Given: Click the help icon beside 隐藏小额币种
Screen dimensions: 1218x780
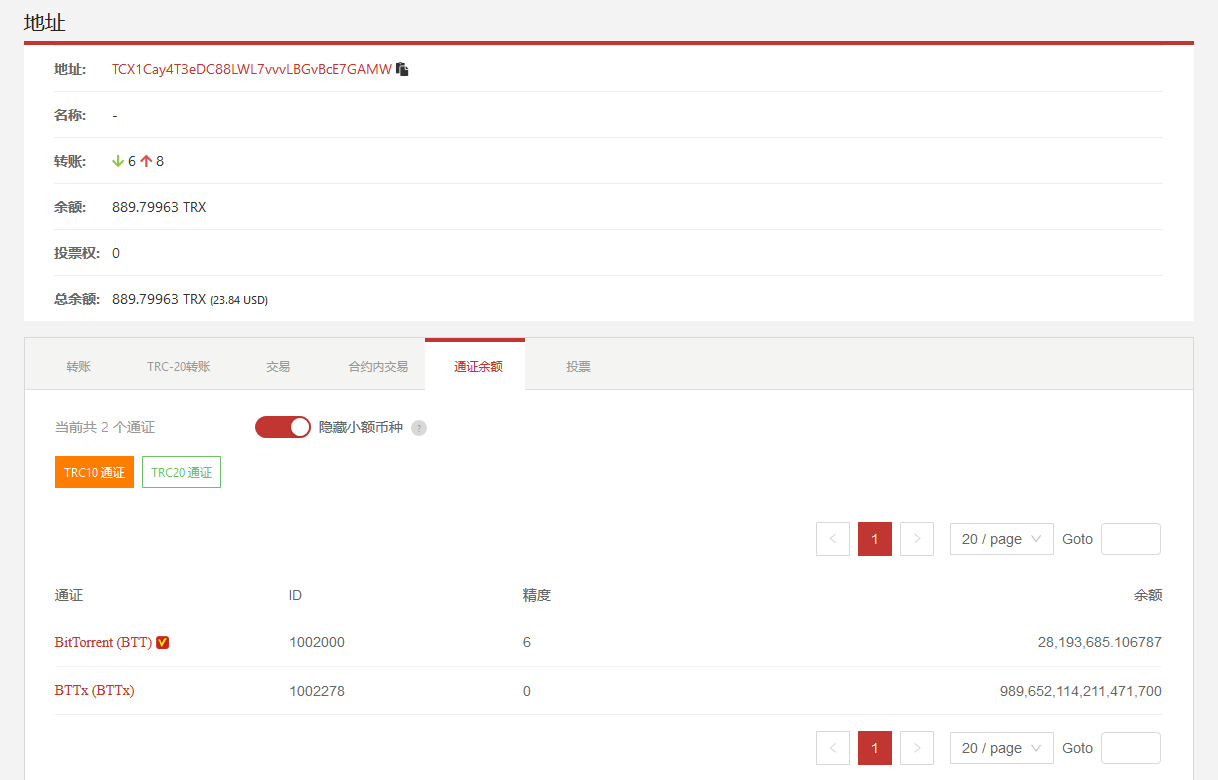Looking at the screenshot, I should (419, 428).
